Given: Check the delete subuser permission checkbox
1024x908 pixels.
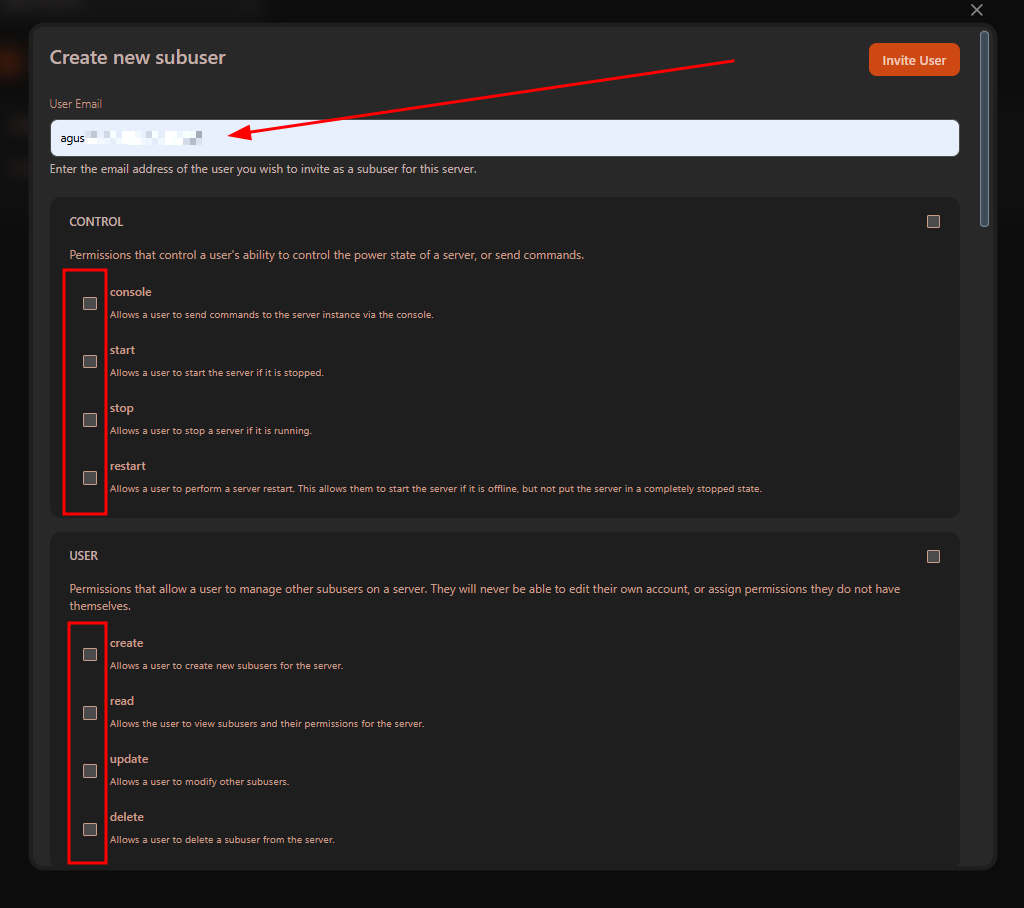Looking at the screenshot, I should [90, 829].
